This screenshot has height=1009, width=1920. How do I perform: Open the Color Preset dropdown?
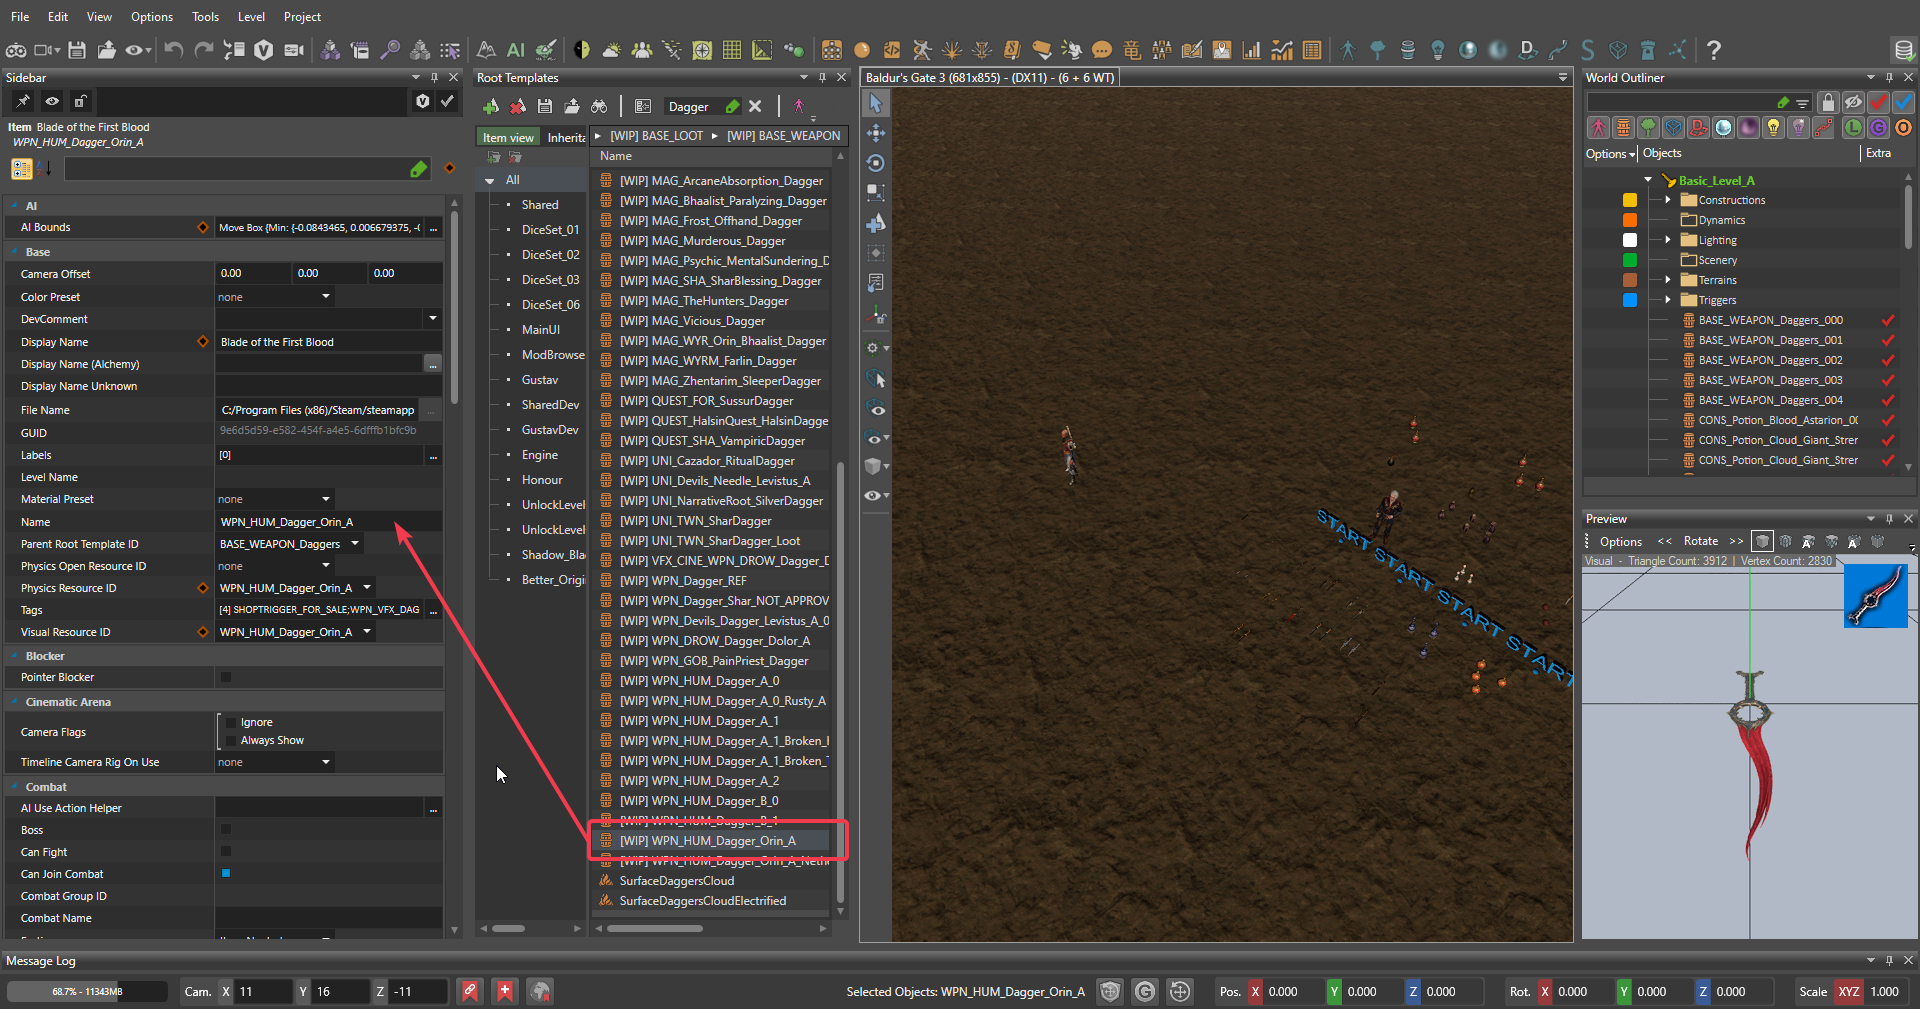click(x=326, y=297)
